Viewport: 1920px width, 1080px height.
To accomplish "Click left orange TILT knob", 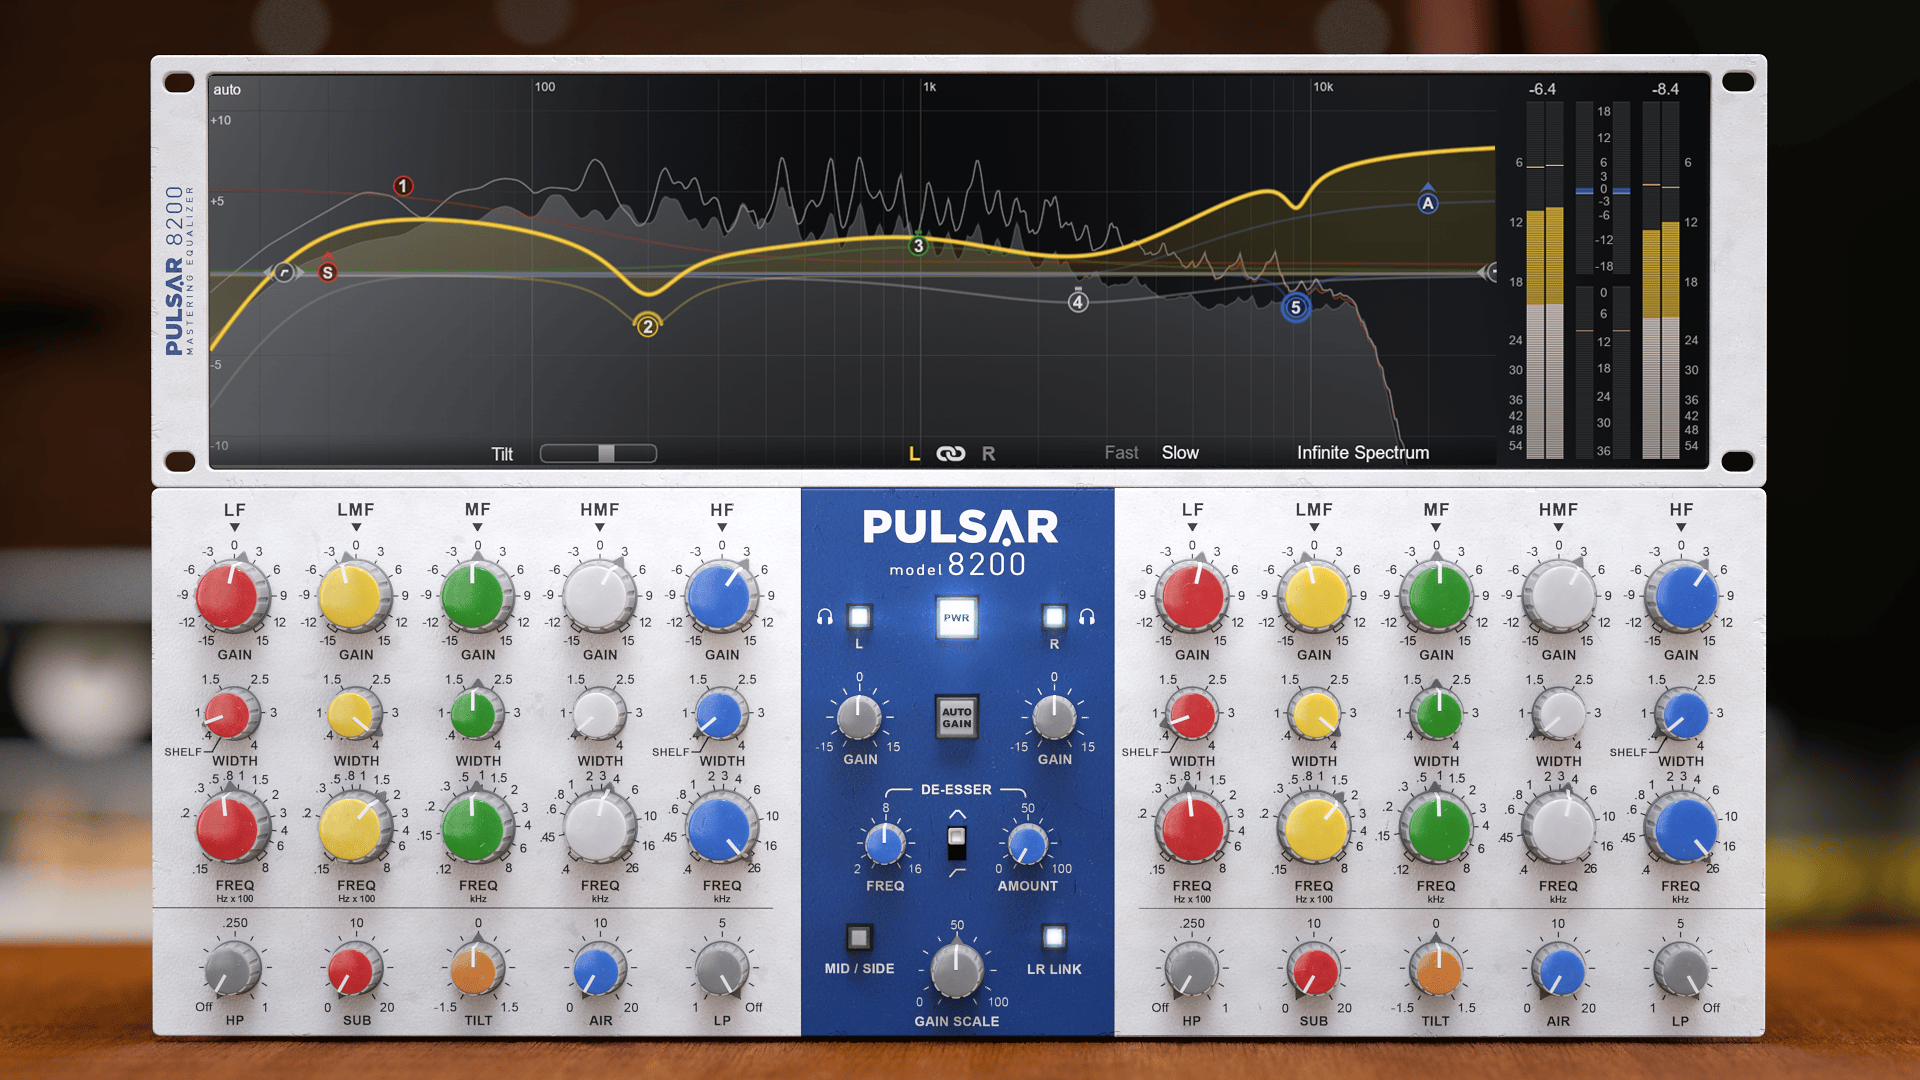I will 476,969.
